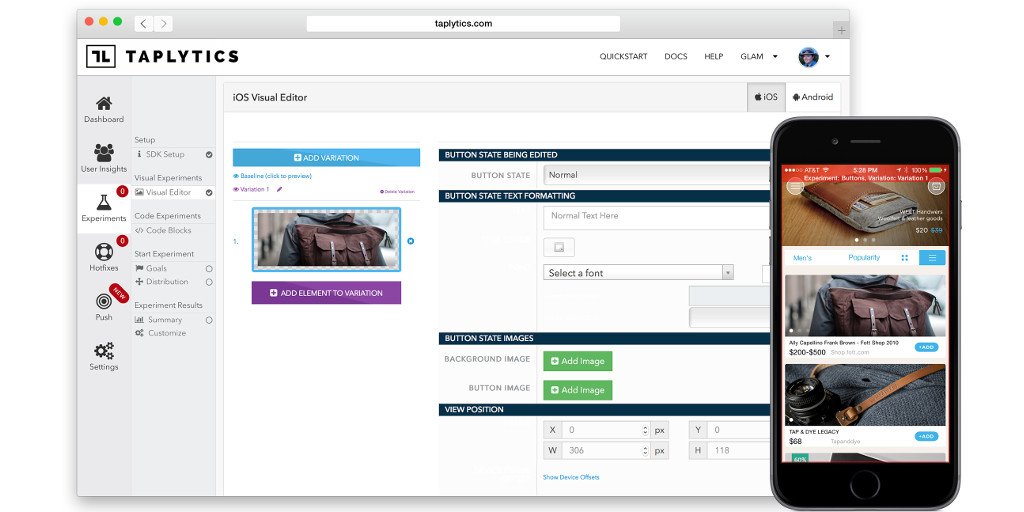
Task: Open the Button State dropdown
Action: pyautogui.click(x=656, y=175)
